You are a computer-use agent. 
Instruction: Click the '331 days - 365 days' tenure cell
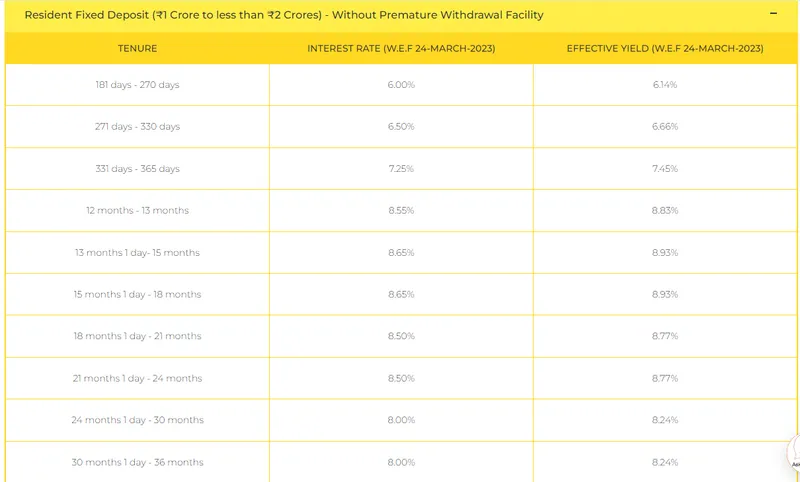click(137, 168)
